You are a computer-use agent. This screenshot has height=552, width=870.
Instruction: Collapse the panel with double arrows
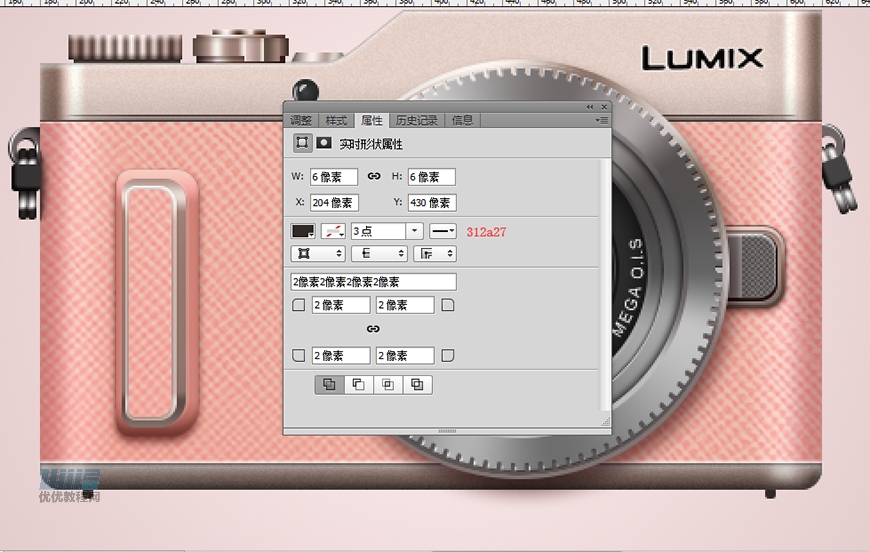pyautogui.click(x=589, y=107)
